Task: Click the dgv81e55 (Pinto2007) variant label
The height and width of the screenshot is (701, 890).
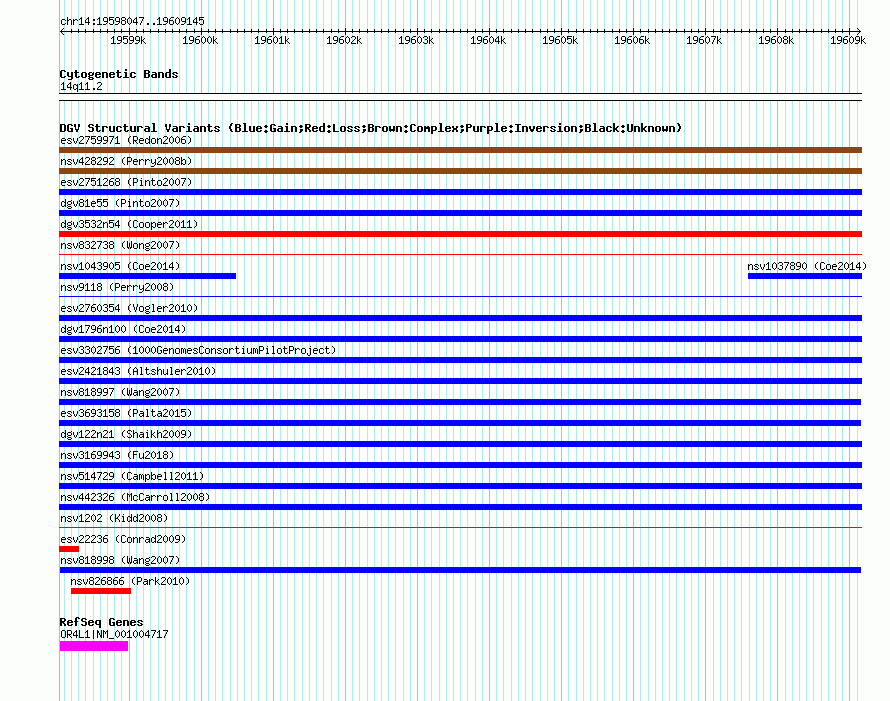Action: pyautogui.click(x=120, y=203)
